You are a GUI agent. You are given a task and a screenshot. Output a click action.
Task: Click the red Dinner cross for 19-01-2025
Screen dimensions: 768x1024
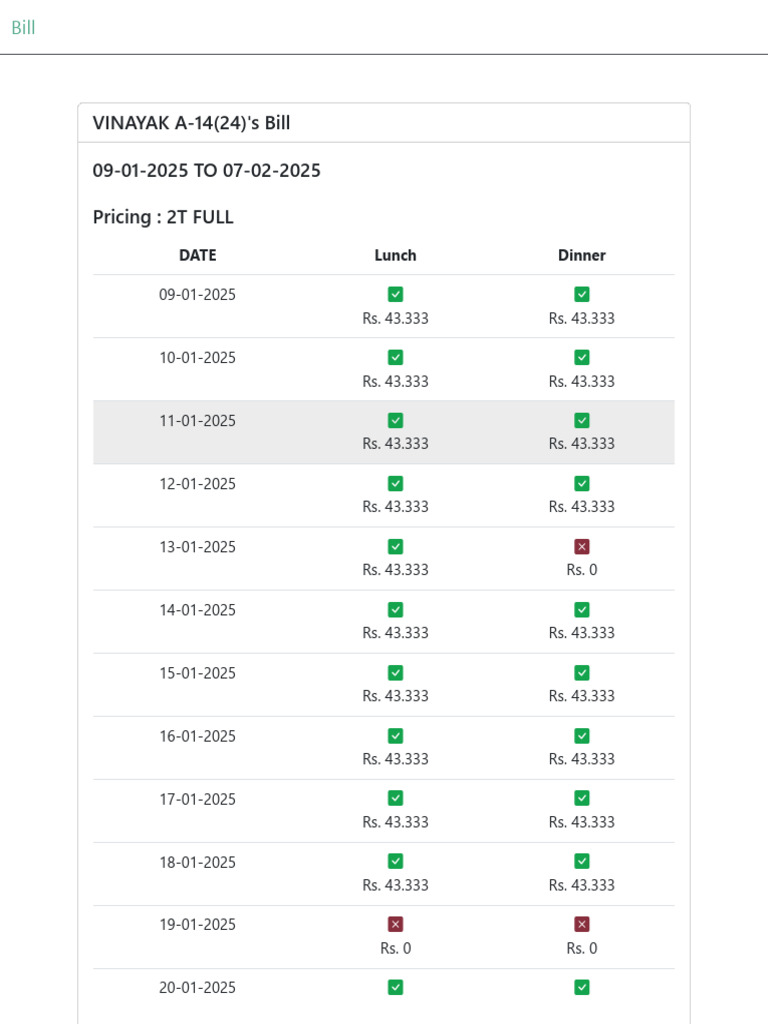pos(582,924)
